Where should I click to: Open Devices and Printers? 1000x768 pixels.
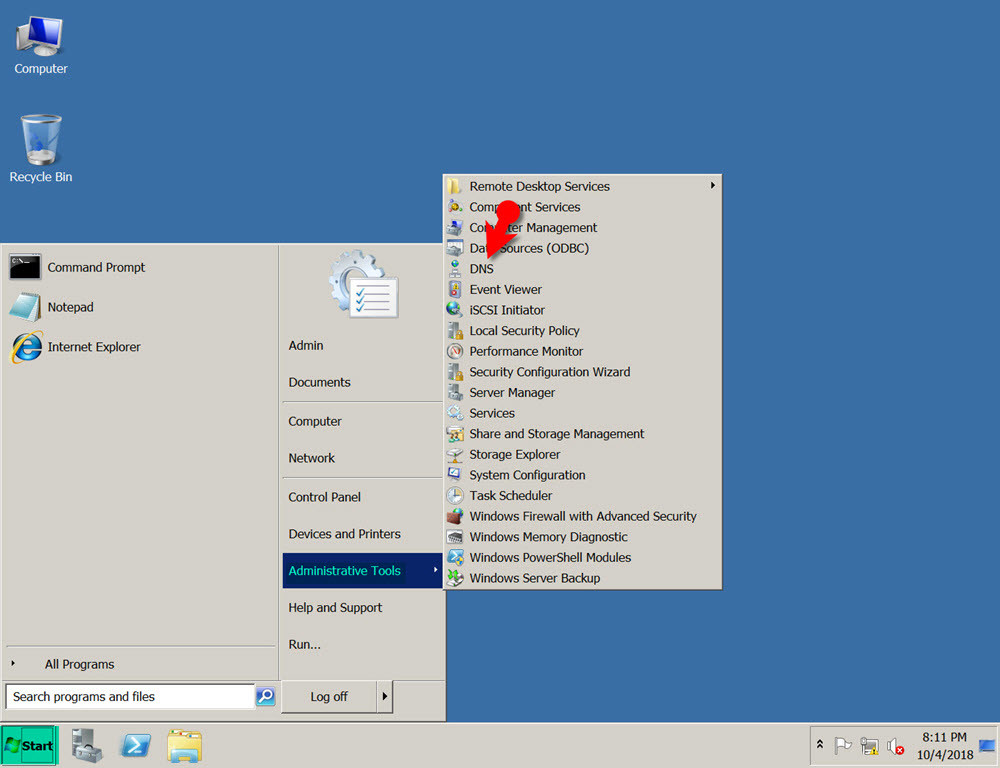point(344,534)
